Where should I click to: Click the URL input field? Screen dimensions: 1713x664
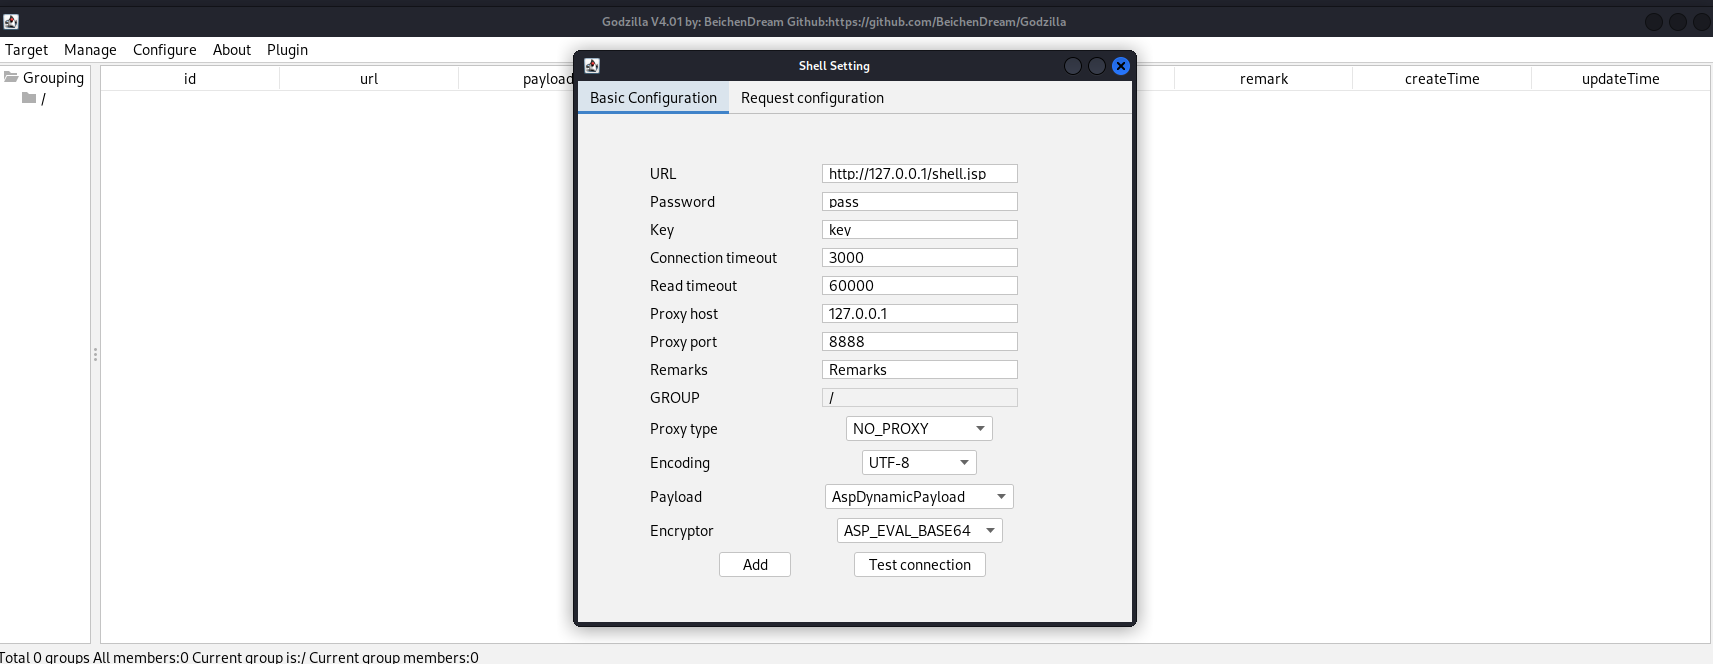pos(919,174)
